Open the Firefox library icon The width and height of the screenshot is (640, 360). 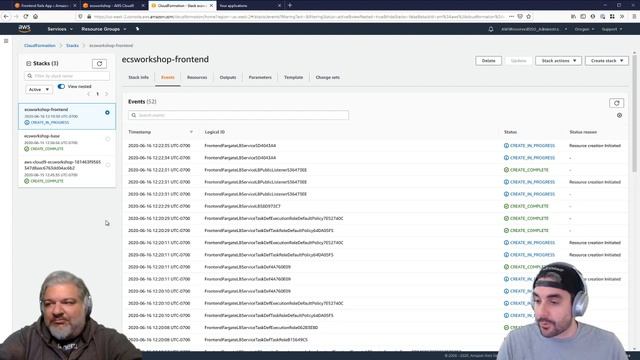pyautogui.click(x=573, y=16)
